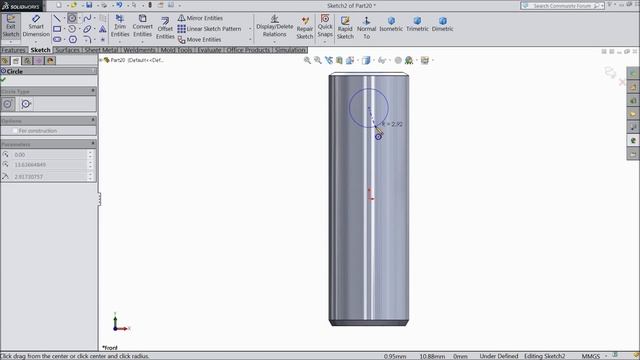
Task: Select the Arc sketch tool
Action: click(72, 29)
